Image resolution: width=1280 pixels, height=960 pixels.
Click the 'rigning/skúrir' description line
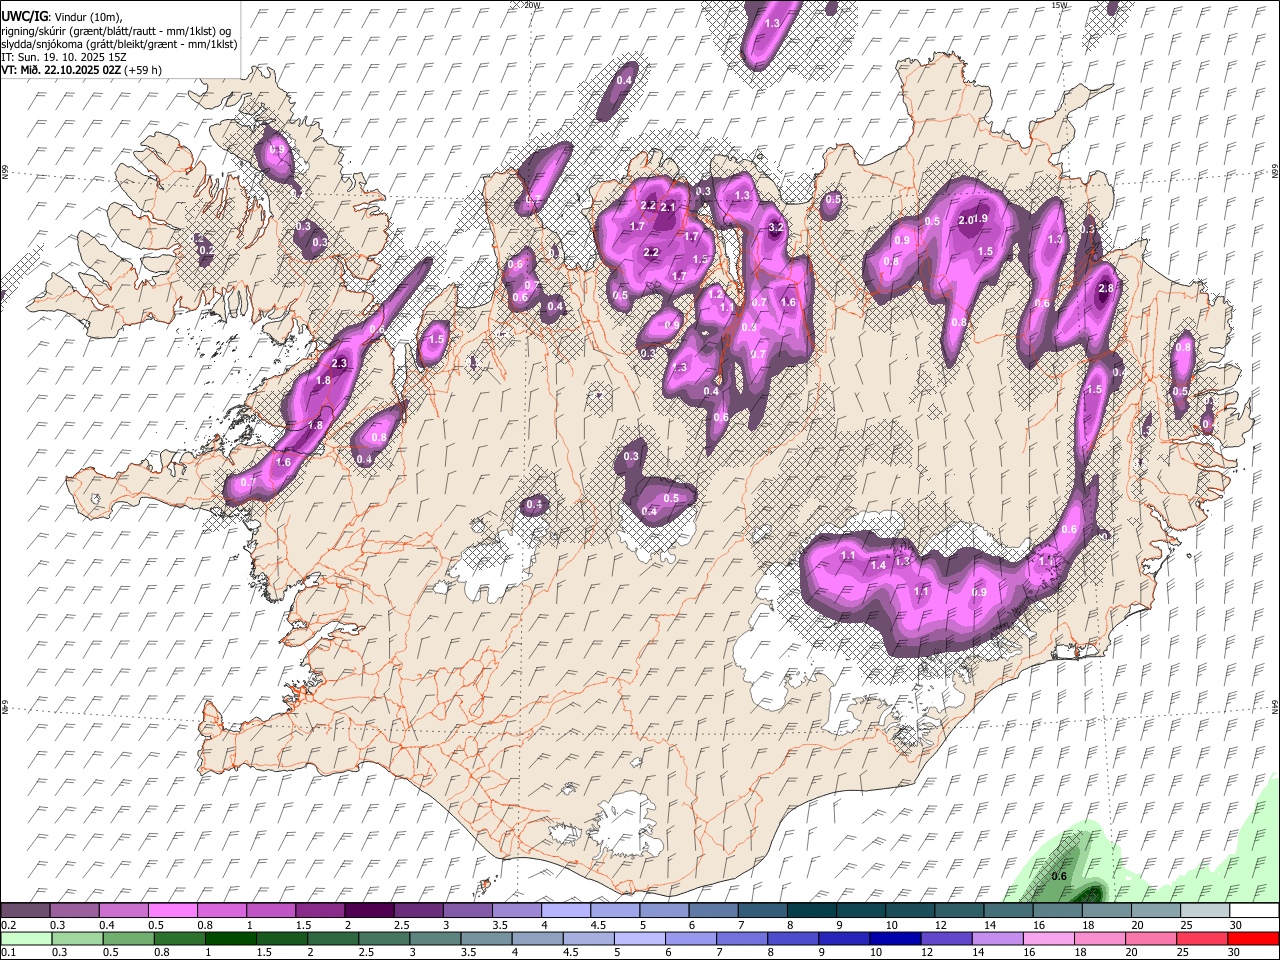click(115, 30)
